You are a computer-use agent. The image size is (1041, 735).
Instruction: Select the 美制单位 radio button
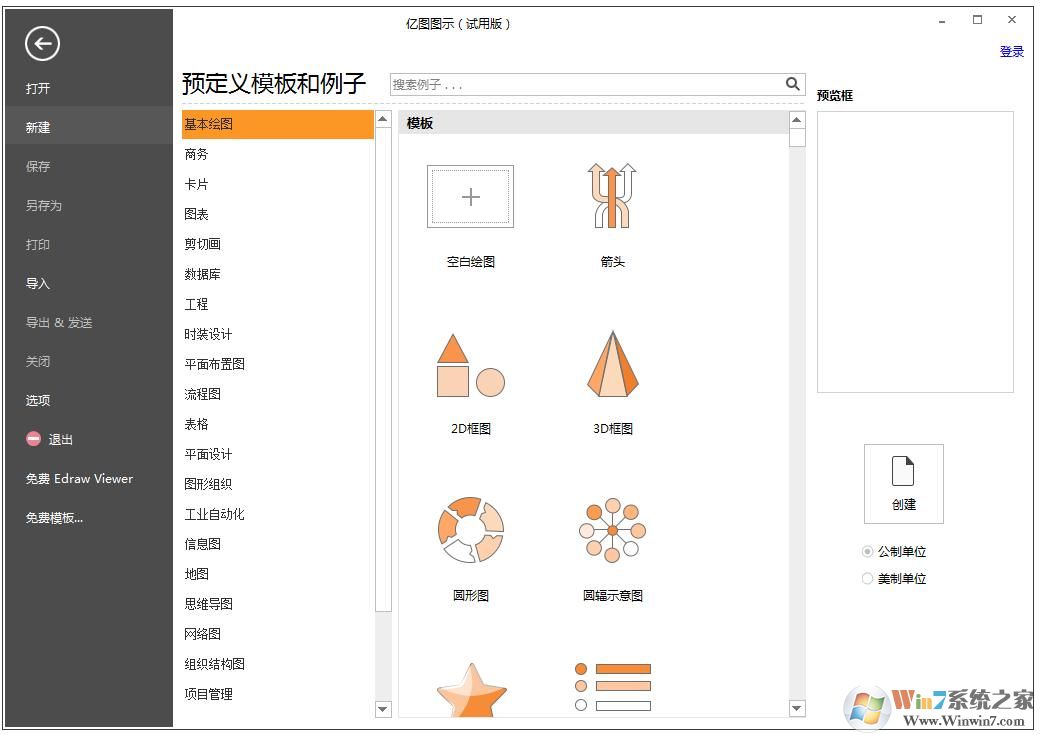[866, 578]
